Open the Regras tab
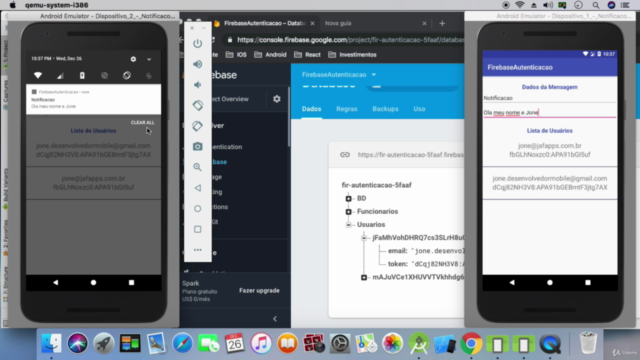 pos(347,109)
